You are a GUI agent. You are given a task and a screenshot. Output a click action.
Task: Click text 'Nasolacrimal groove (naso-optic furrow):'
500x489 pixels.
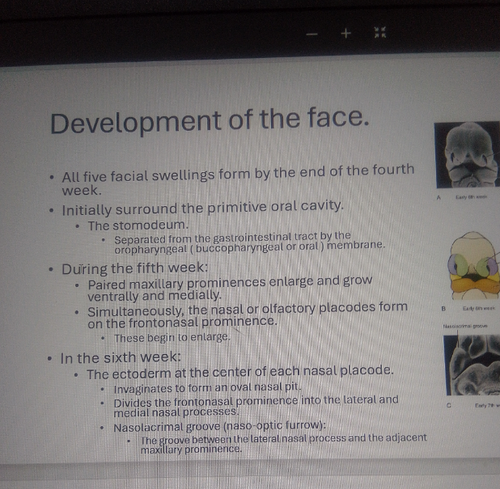click(x=220, y=427)
